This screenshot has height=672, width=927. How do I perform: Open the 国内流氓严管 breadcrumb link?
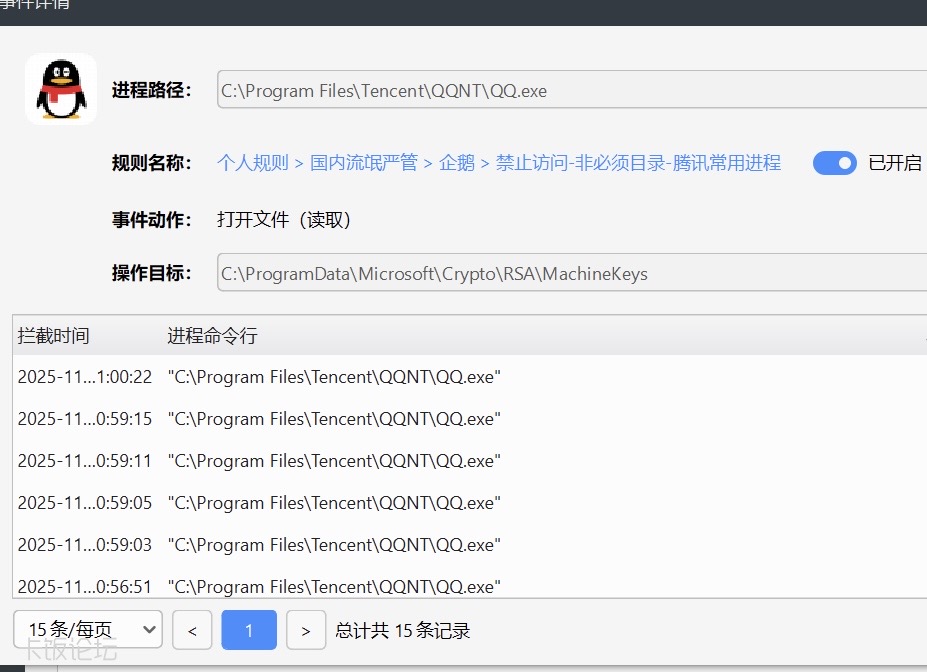(x=364, y=163)
